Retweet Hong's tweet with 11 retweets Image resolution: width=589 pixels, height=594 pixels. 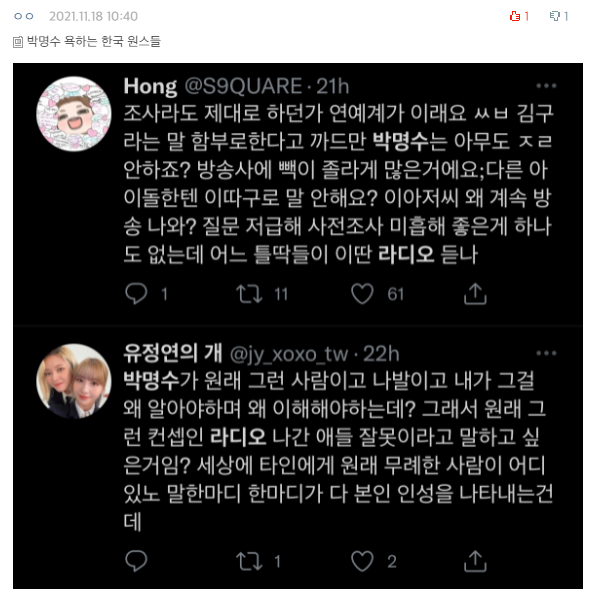pos(249,294)
